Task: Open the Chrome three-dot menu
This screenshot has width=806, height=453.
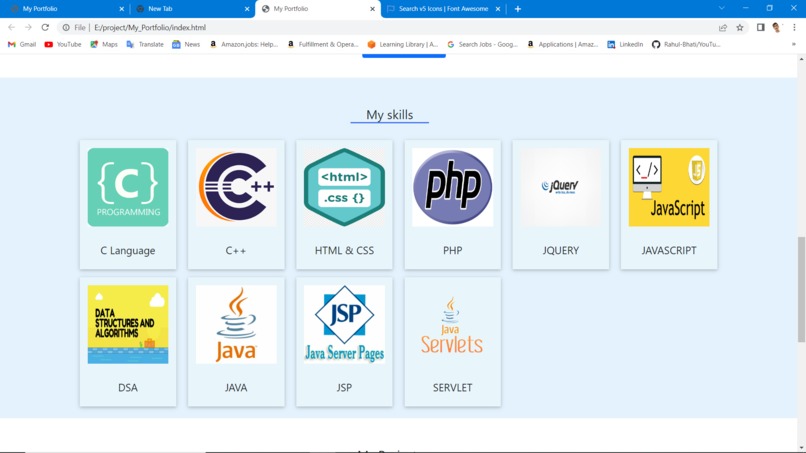Action: (x=794, y=28)
